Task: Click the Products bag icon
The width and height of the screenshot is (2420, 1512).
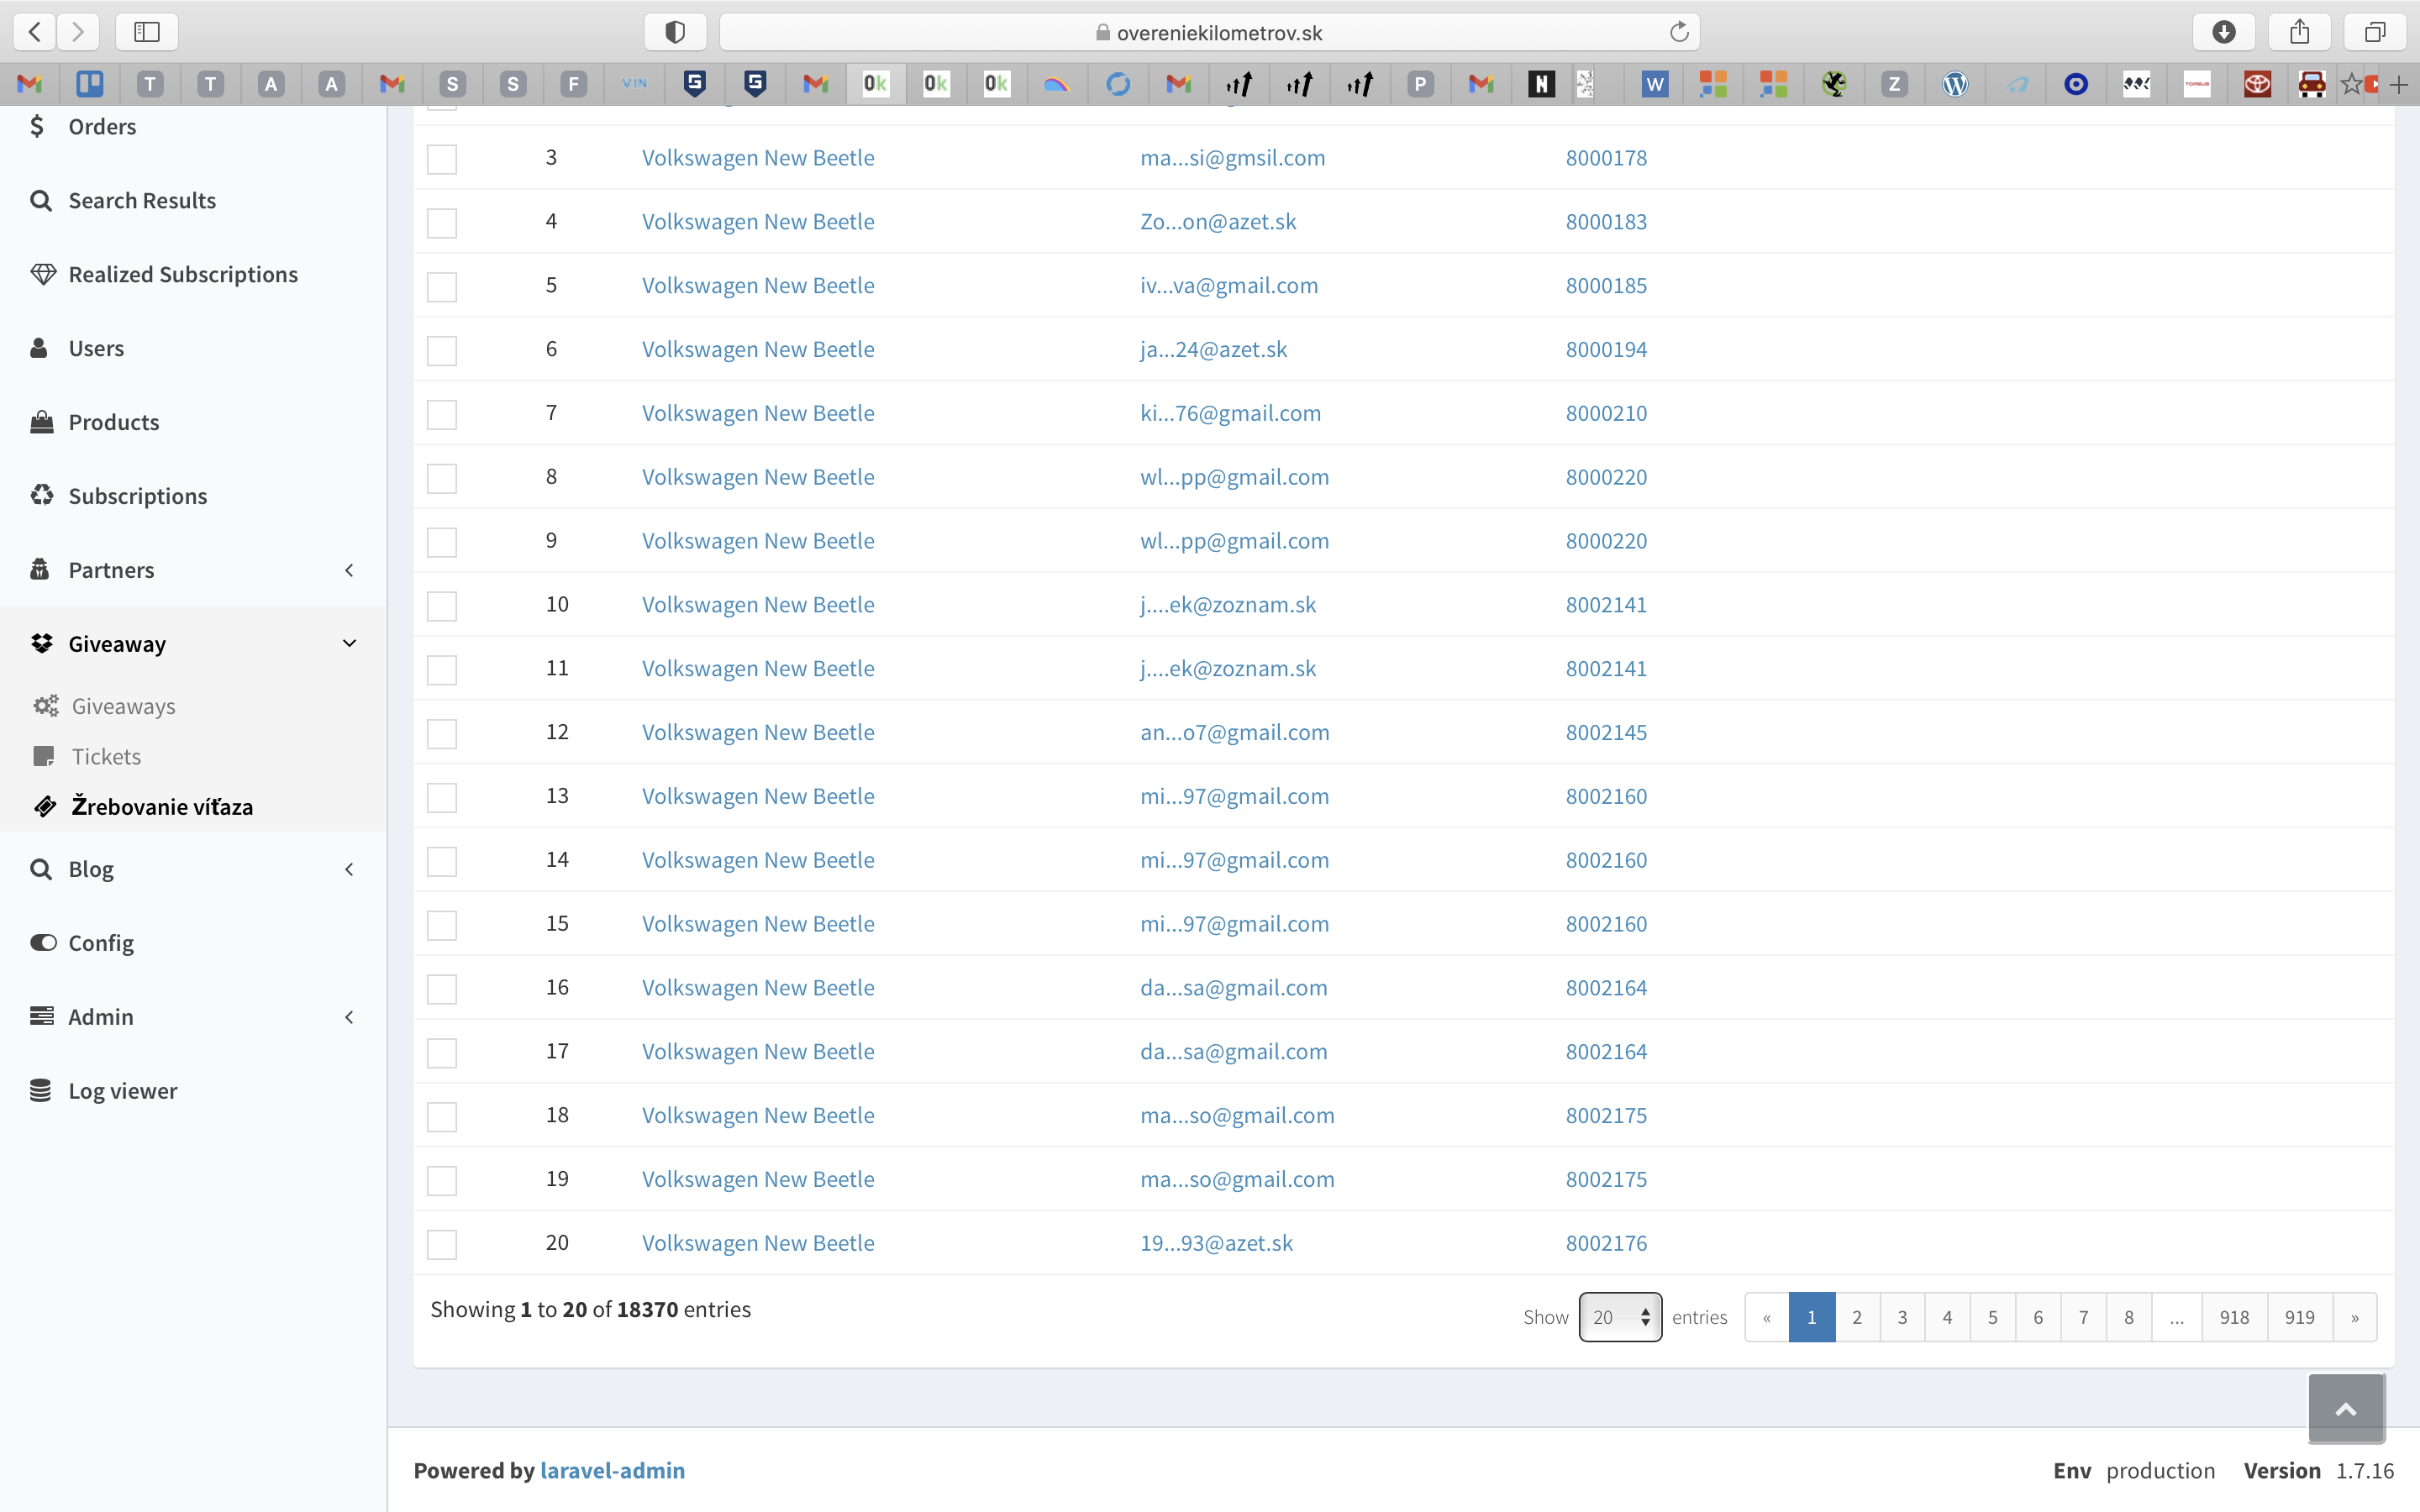Action: tap(42, 422)
